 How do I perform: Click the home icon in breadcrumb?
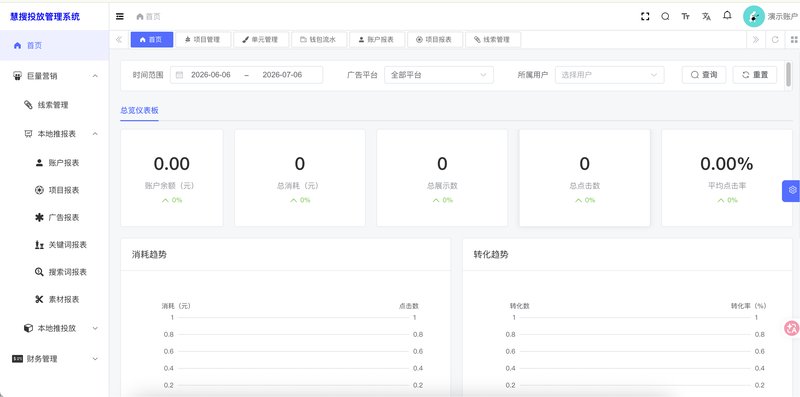[x=140, y=17]
